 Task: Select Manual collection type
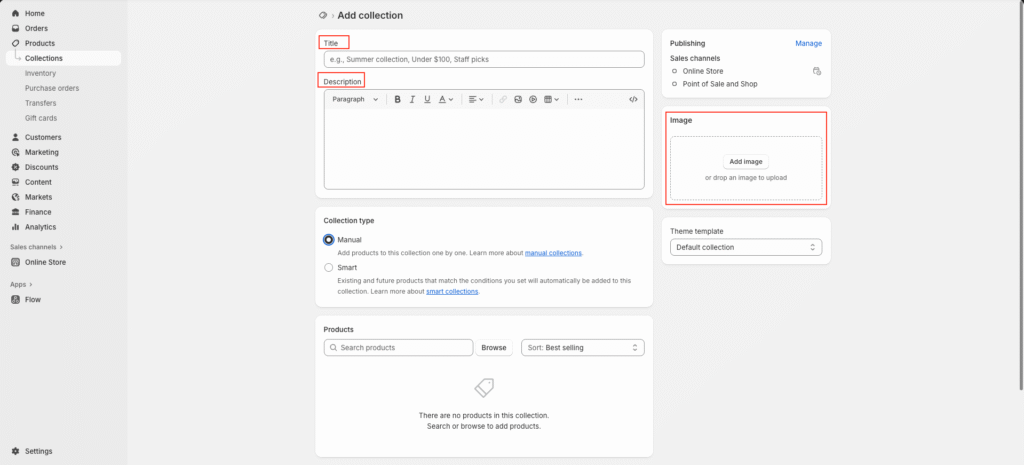(329, 240)
